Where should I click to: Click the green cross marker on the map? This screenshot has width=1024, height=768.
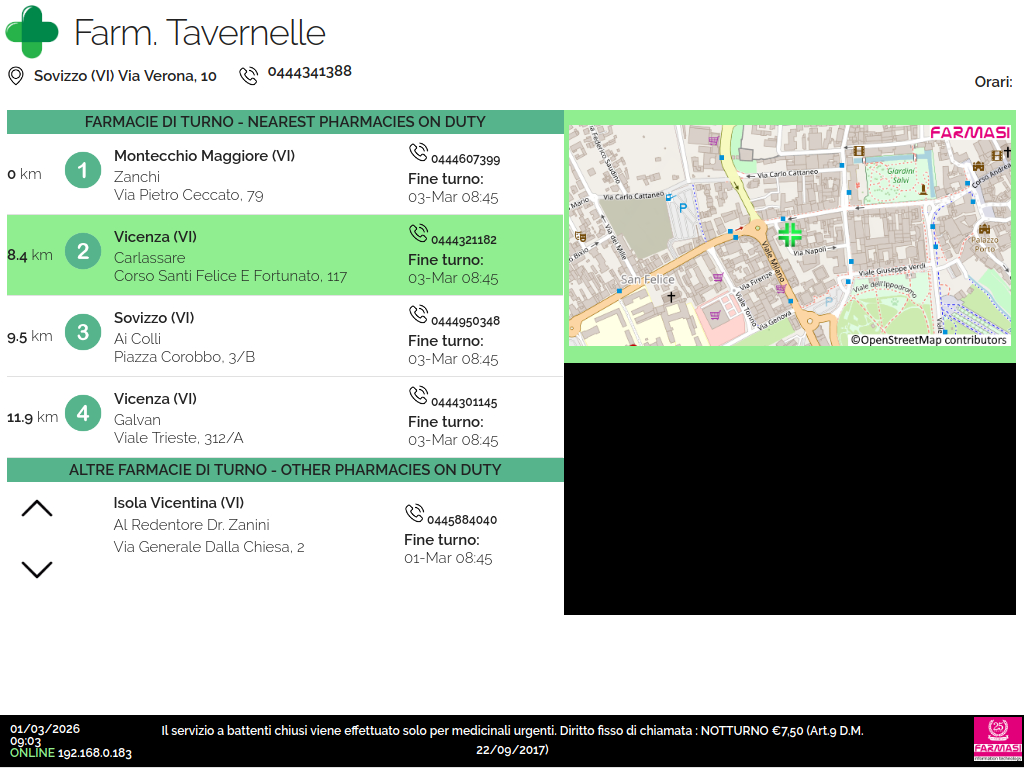click(x=790, y=235)
